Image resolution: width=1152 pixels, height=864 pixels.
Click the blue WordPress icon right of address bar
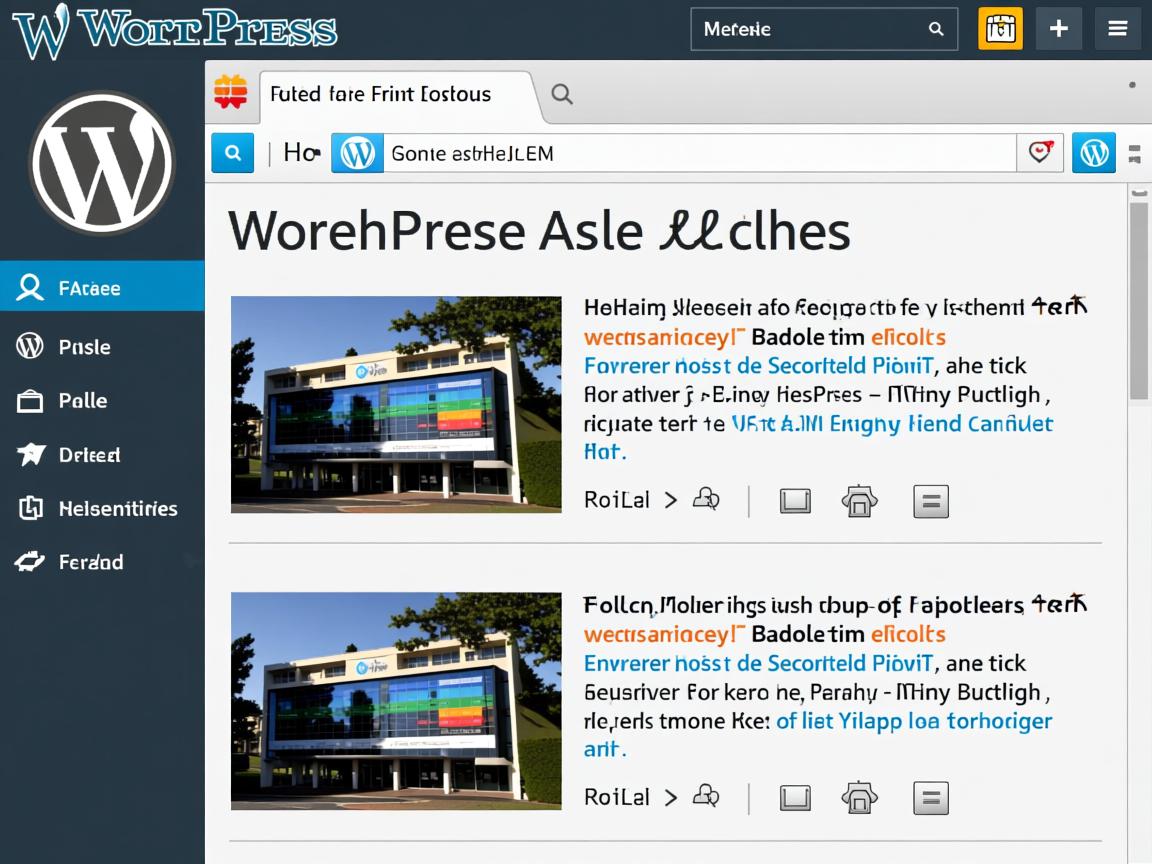[1094, 153]
